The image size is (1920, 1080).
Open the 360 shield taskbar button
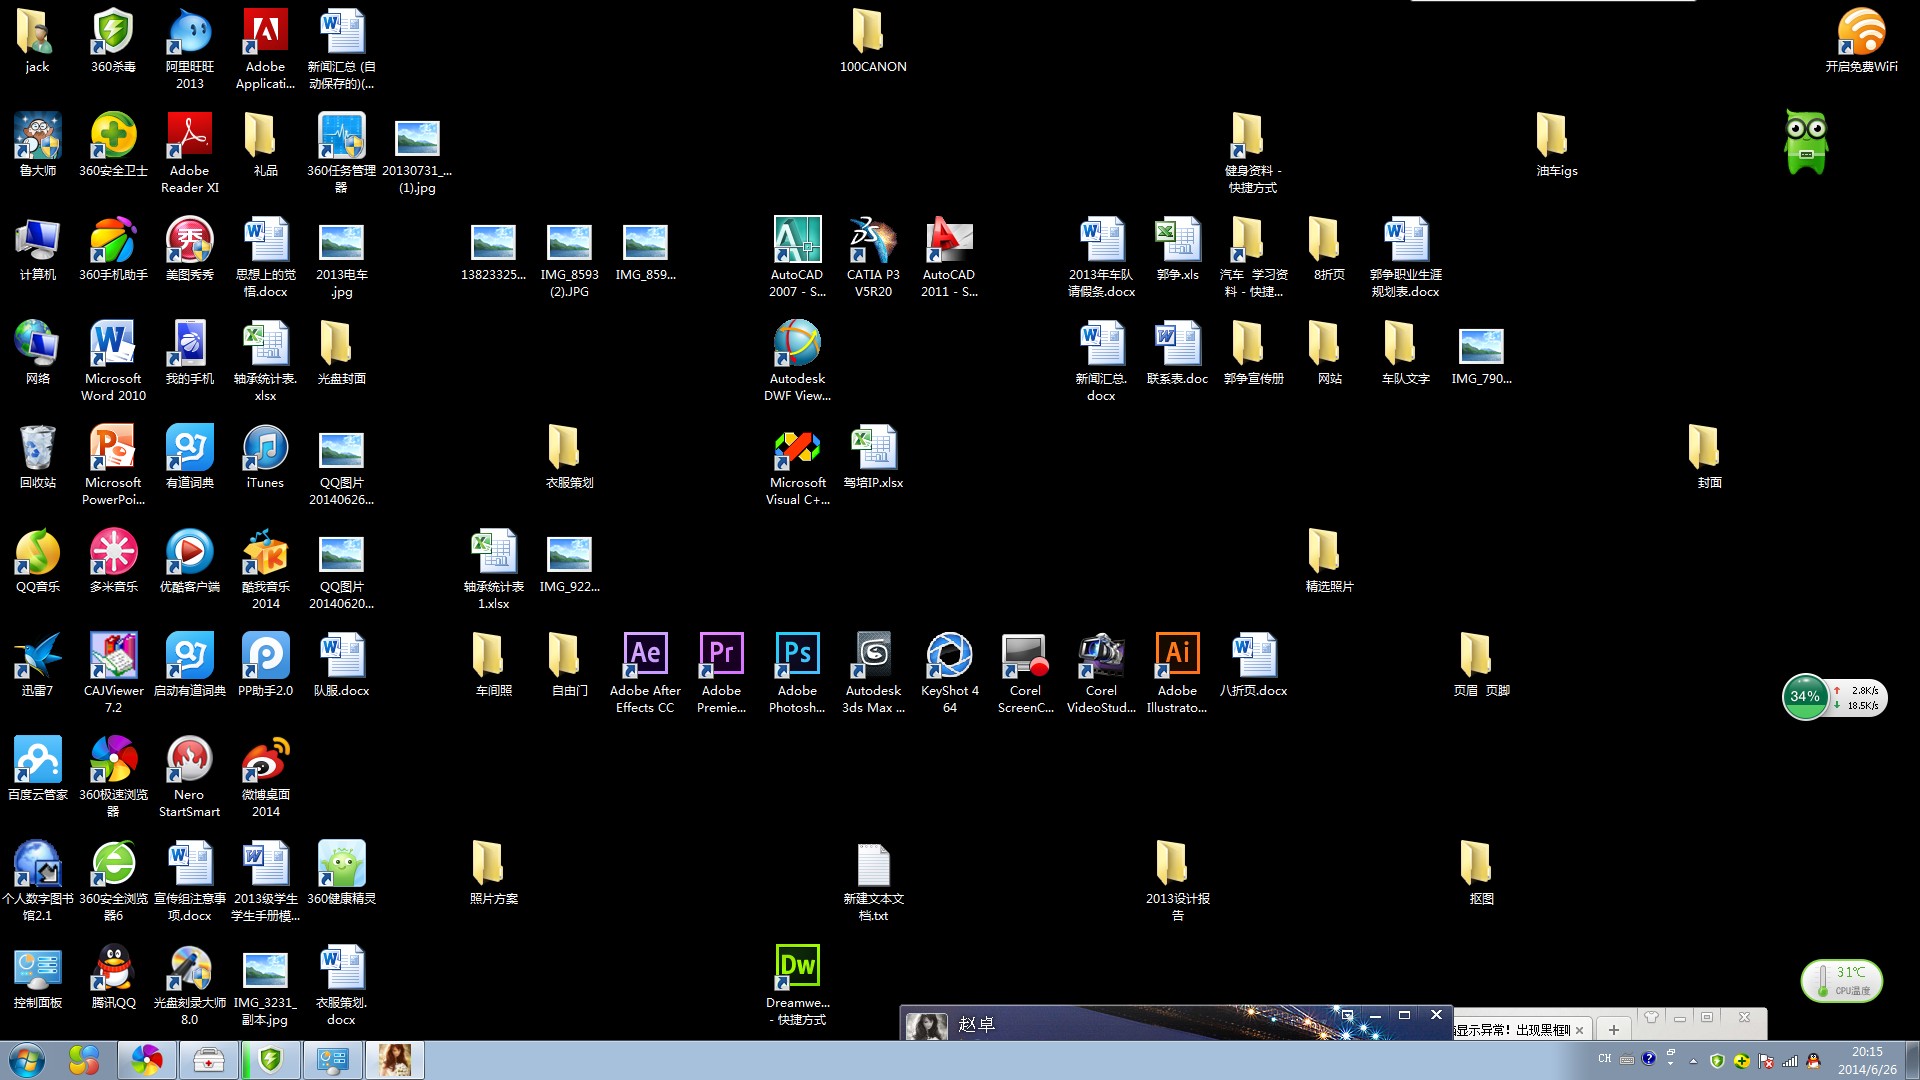coord(270,1060)
